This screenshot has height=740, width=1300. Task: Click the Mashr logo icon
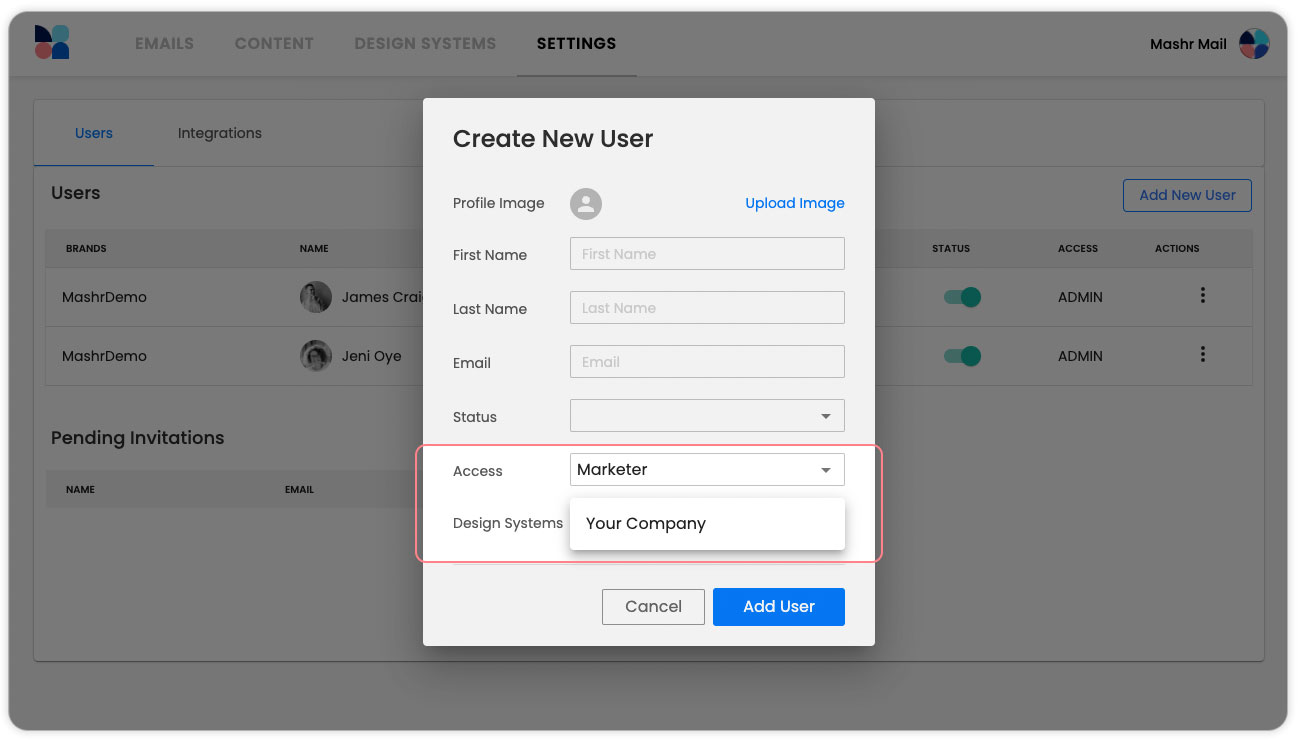tap(52, 43)
